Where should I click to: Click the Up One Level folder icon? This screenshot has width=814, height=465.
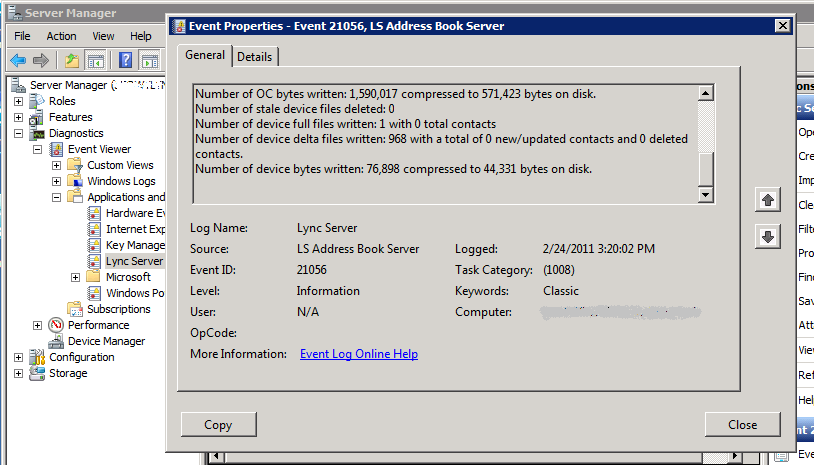pos(72,61)
